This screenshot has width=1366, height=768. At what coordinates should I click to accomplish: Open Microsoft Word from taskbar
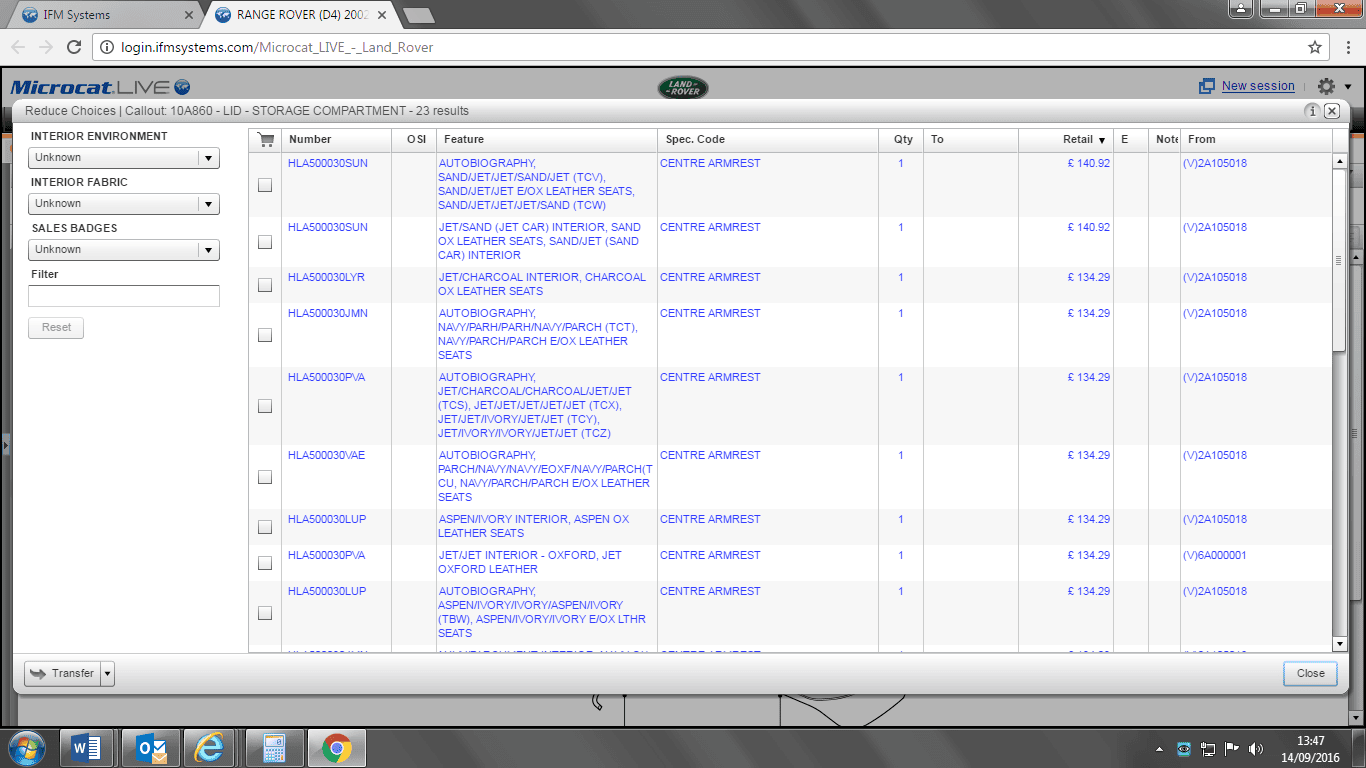[x=87, y=748]
